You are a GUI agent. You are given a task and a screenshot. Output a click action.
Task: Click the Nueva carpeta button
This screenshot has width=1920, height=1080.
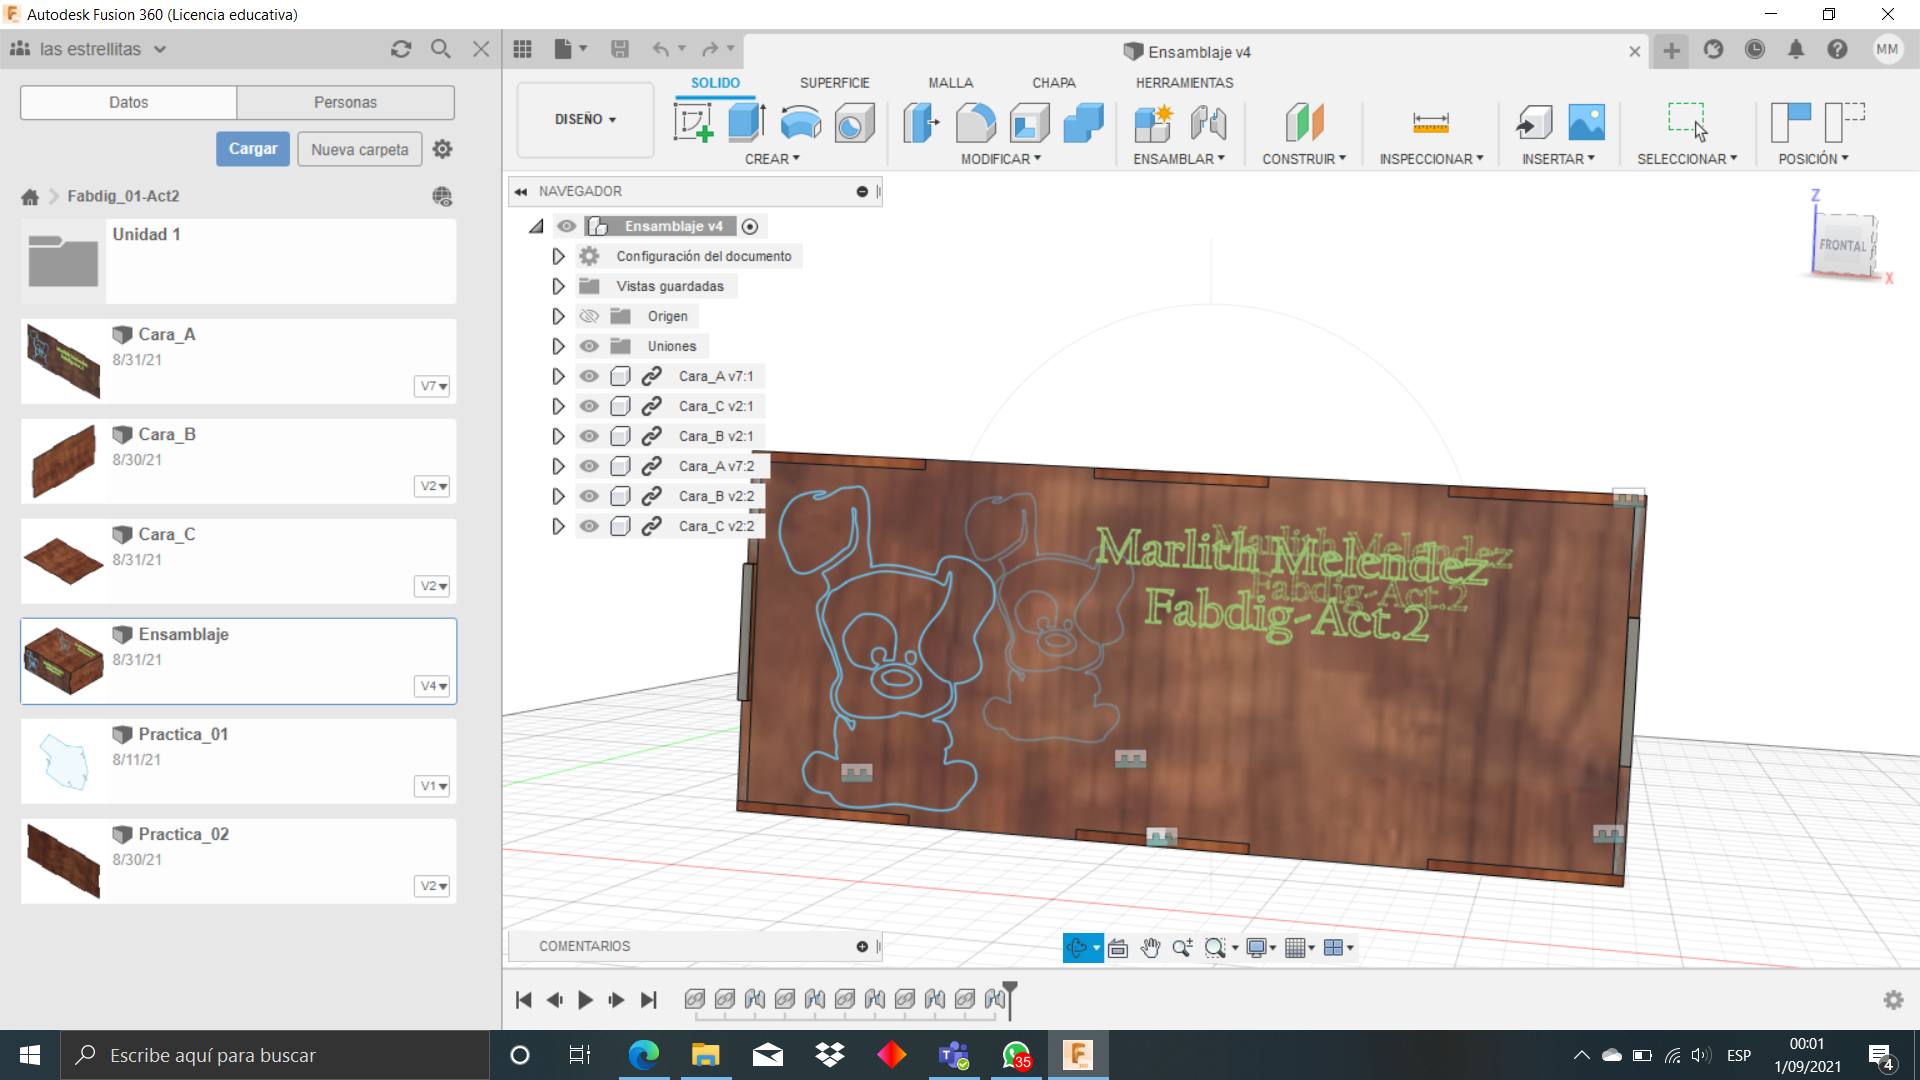(x=359, y=149)
